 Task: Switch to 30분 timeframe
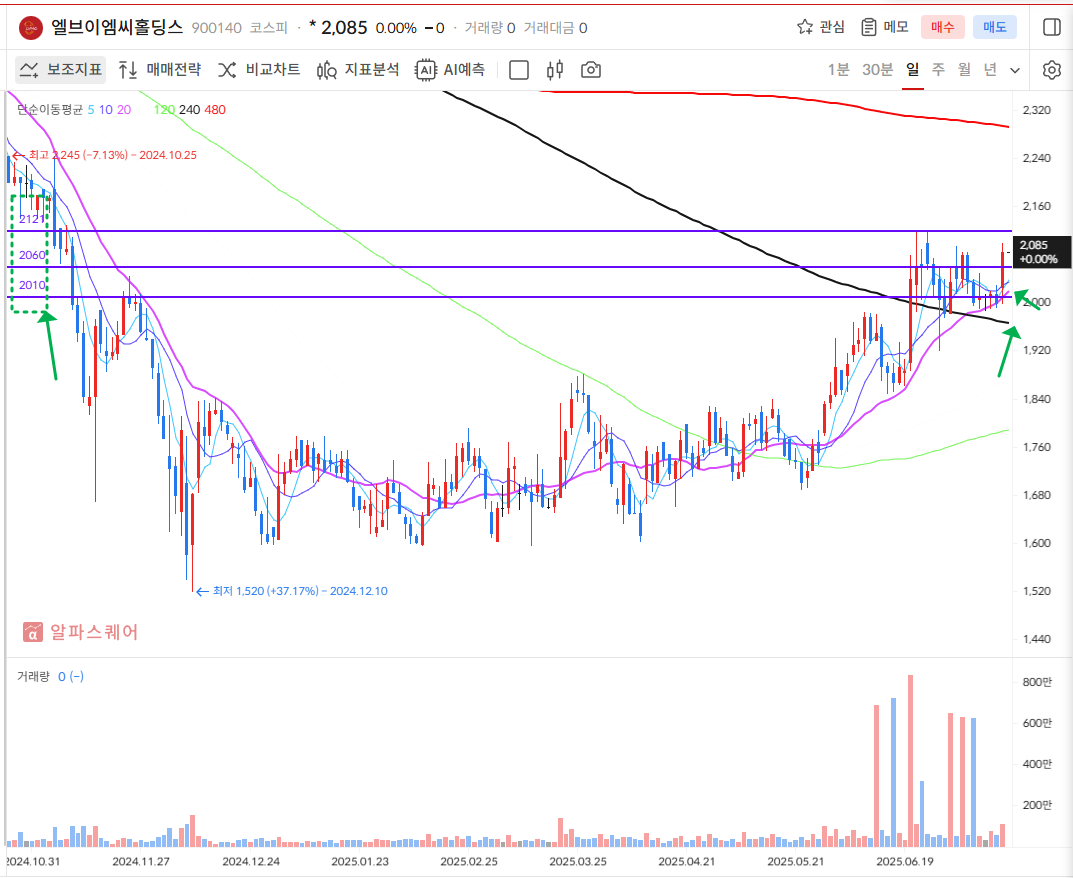coord(877,70)
